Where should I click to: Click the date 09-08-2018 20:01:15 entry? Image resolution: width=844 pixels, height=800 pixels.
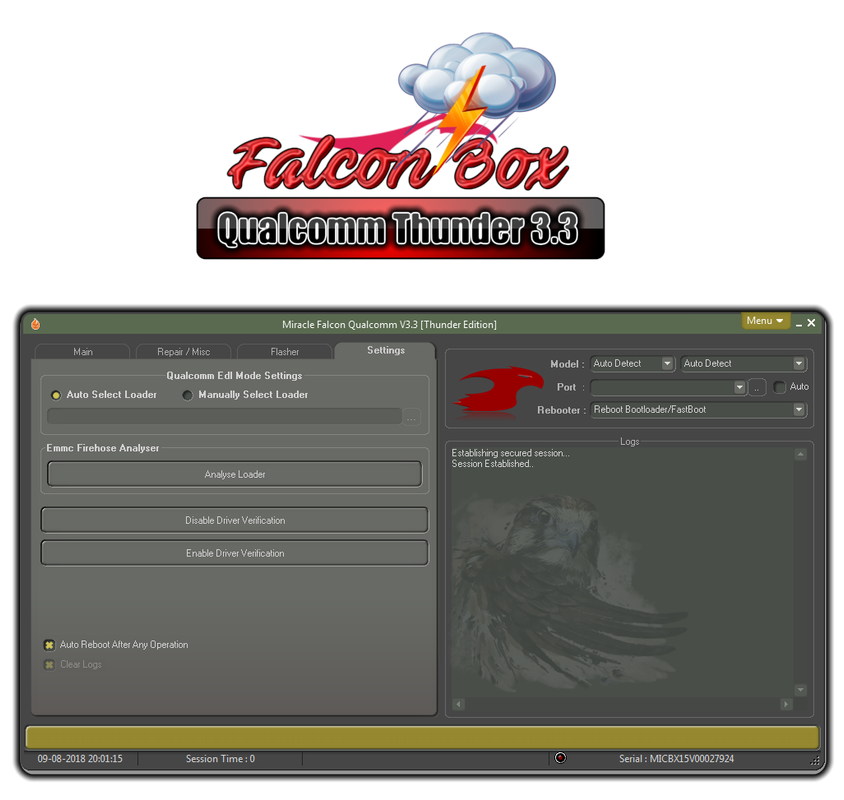(80, 759)
